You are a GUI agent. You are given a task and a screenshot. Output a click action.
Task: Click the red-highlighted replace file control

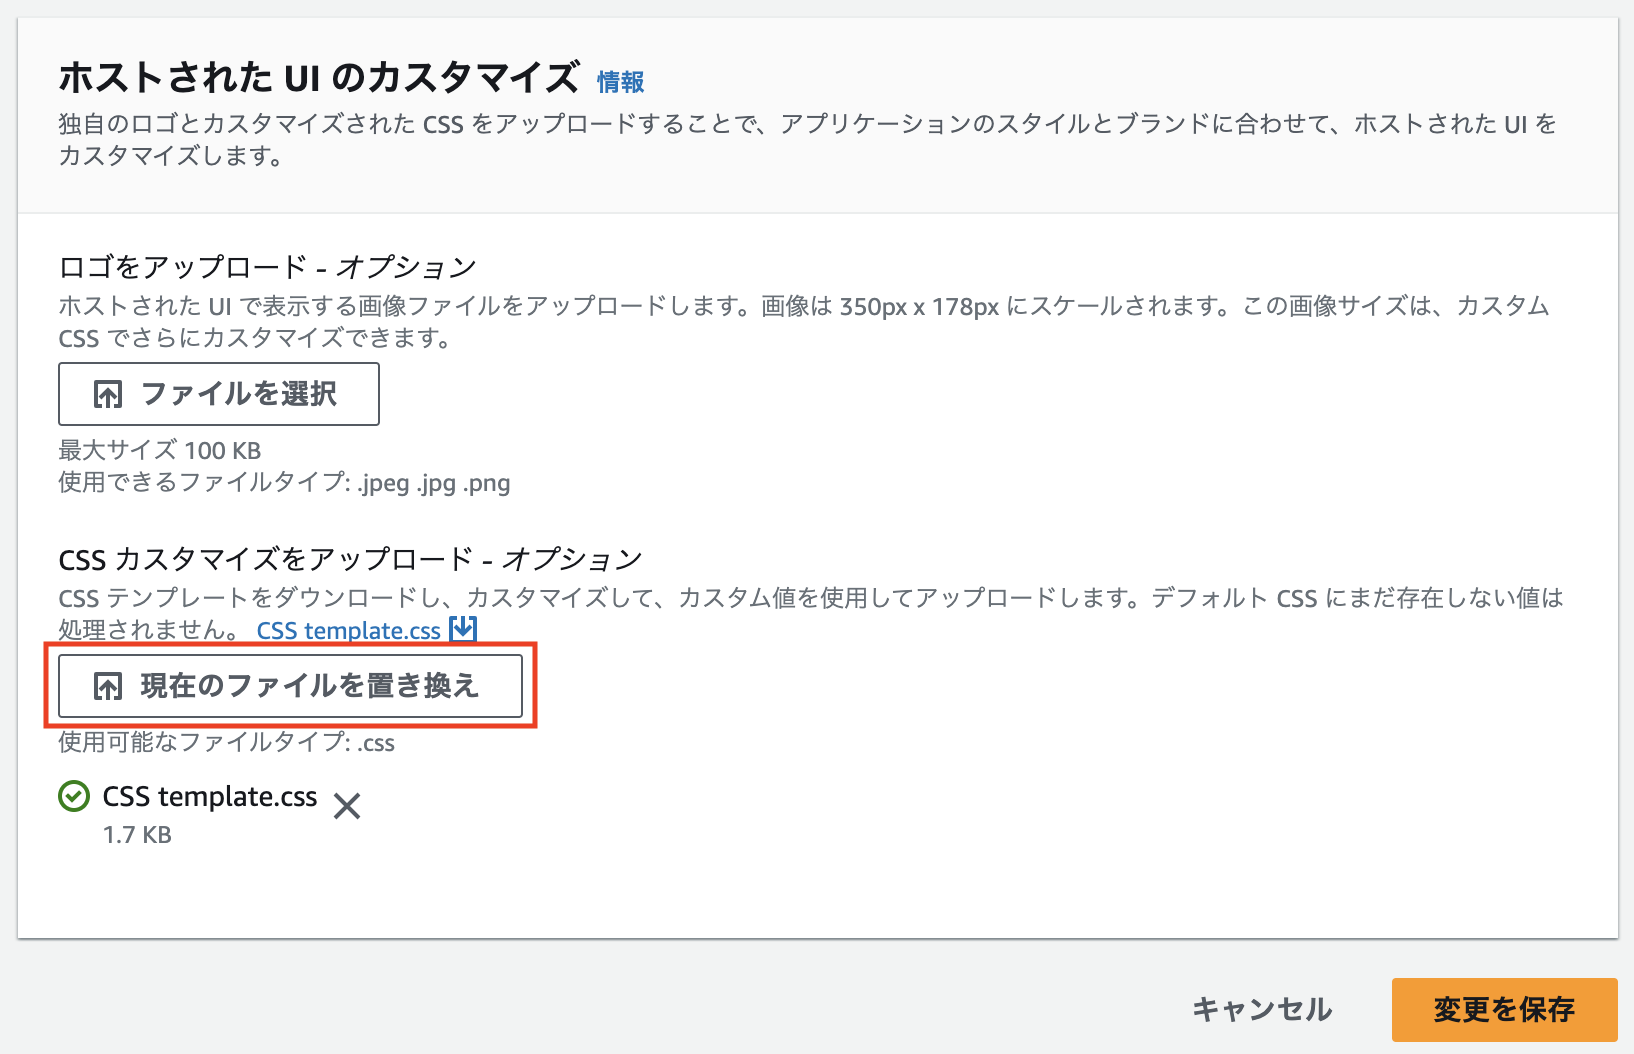(290, 686)
